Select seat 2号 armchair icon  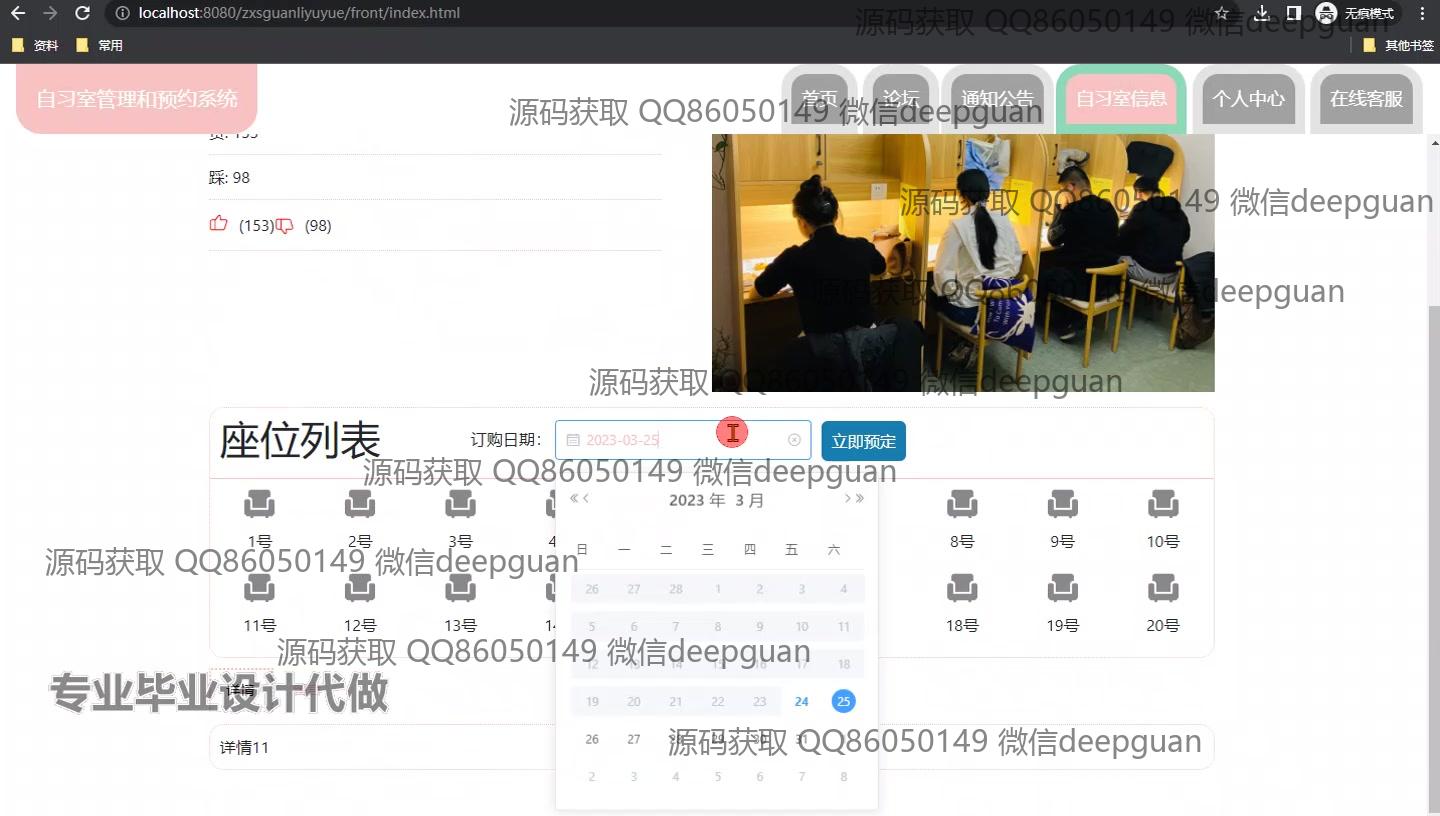click(360, 504)
